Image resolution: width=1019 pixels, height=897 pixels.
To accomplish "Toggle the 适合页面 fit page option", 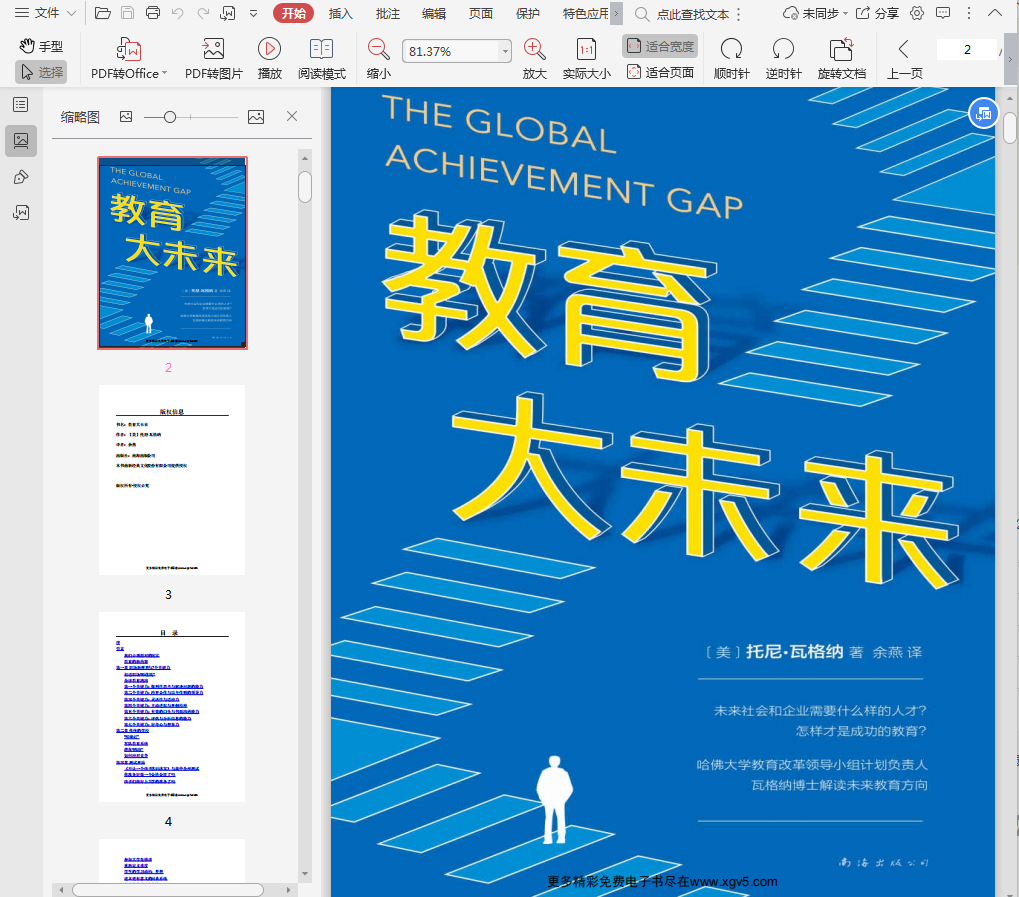I will 660,72.
